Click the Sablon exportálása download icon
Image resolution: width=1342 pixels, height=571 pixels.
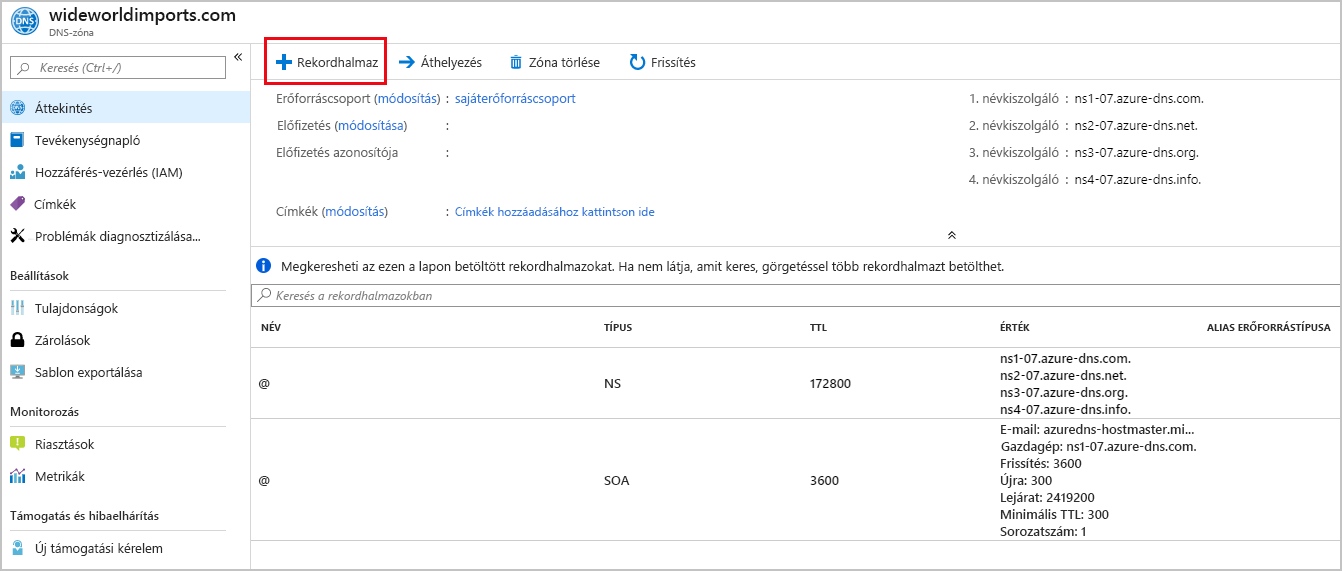pos(17,372)
